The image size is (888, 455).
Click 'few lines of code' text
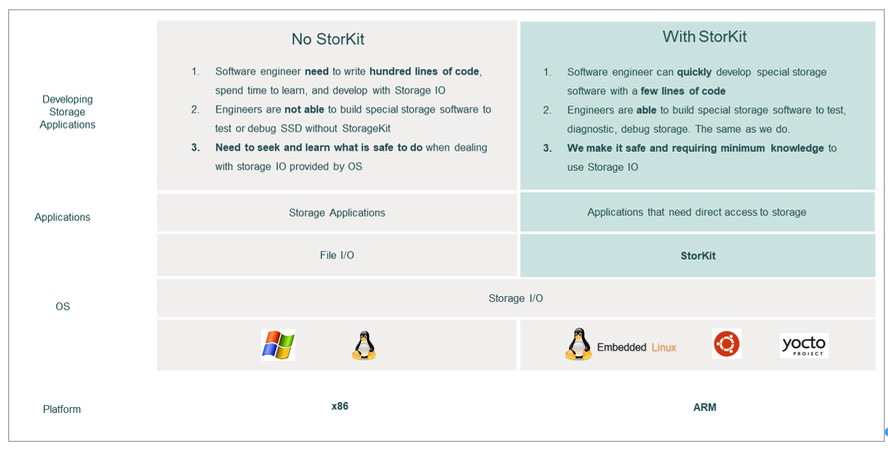coord(683,91)
